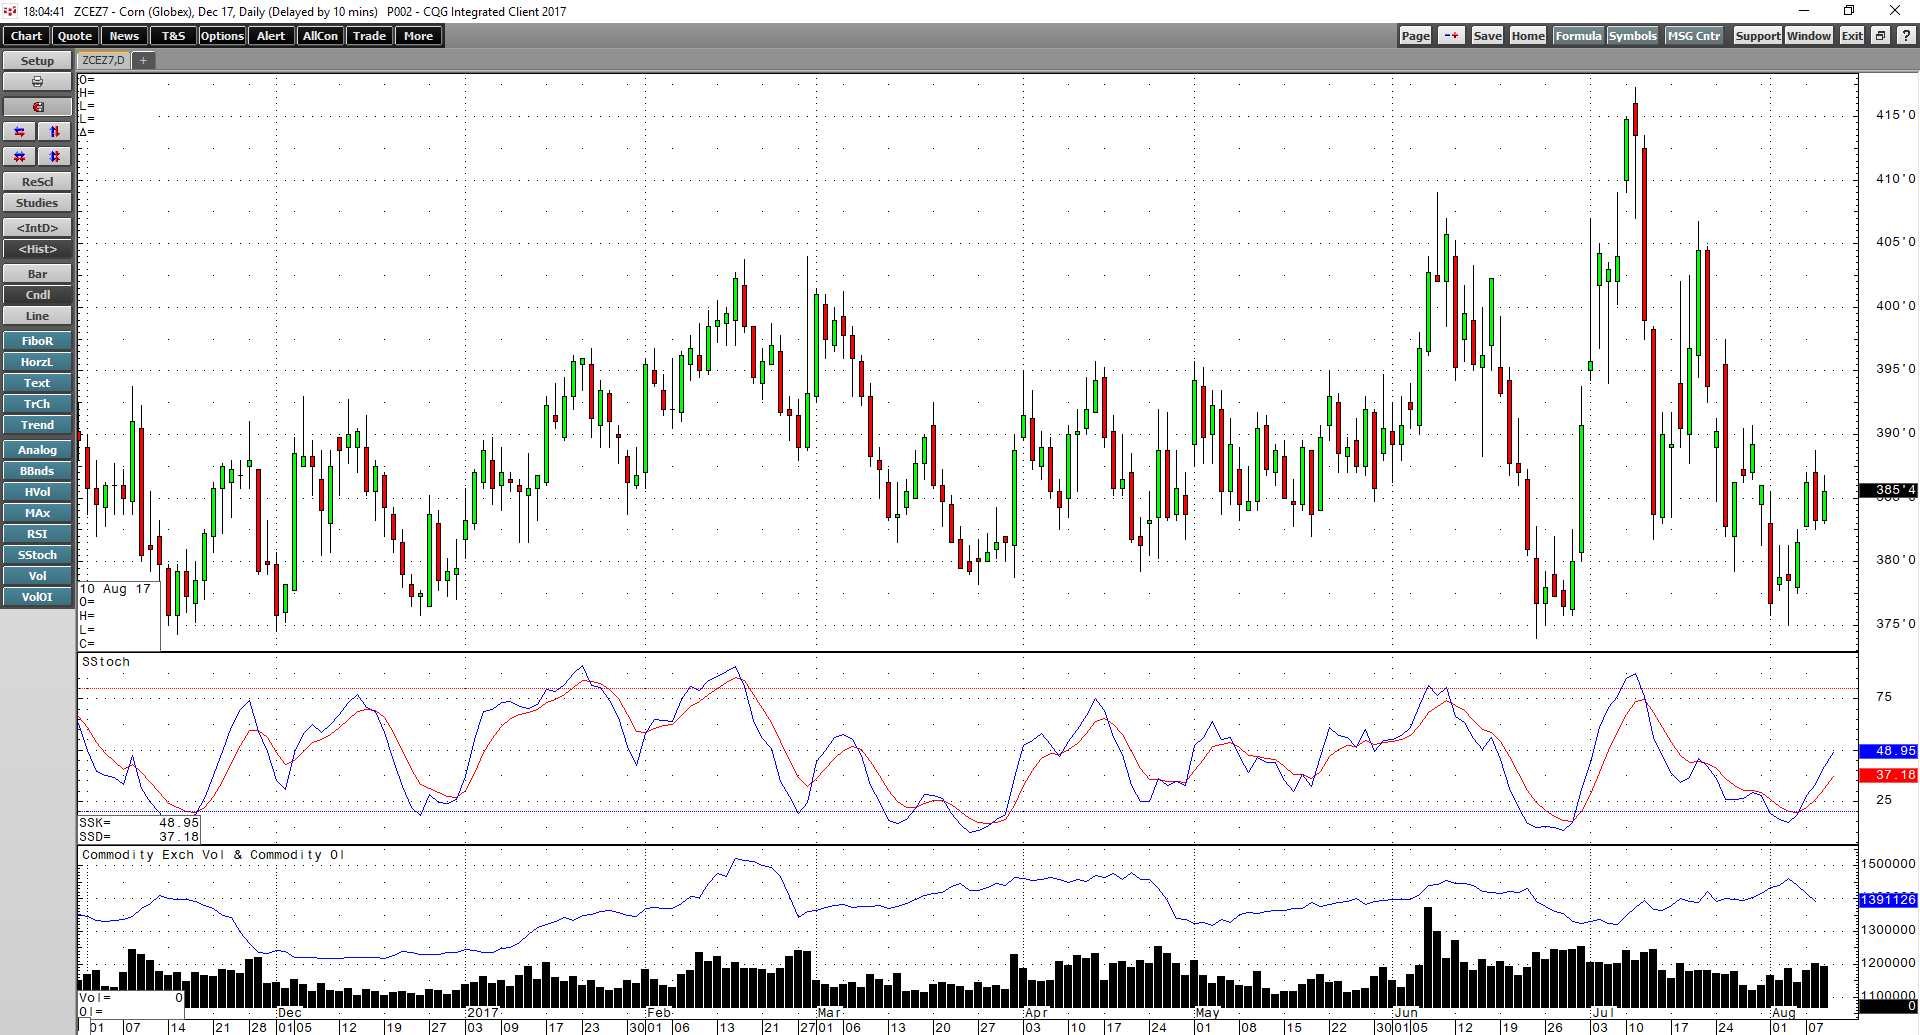Select the Text annotation tool
The image size is (1920, 1035).
coord(37,383)
